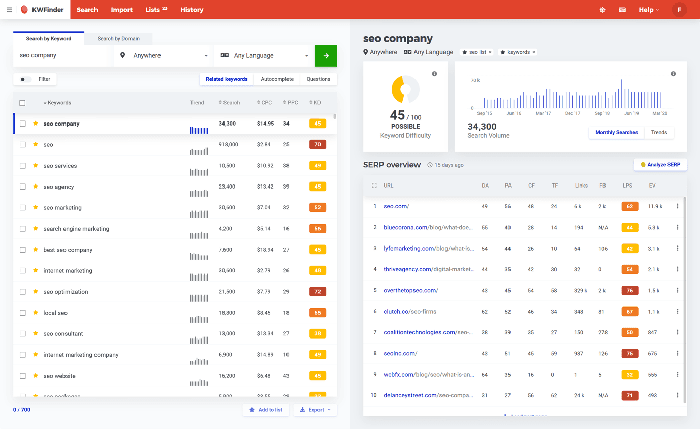This screenshot has height=429, width=700.
Task: Click the Analyze SERP button
Action: (660, 164)
